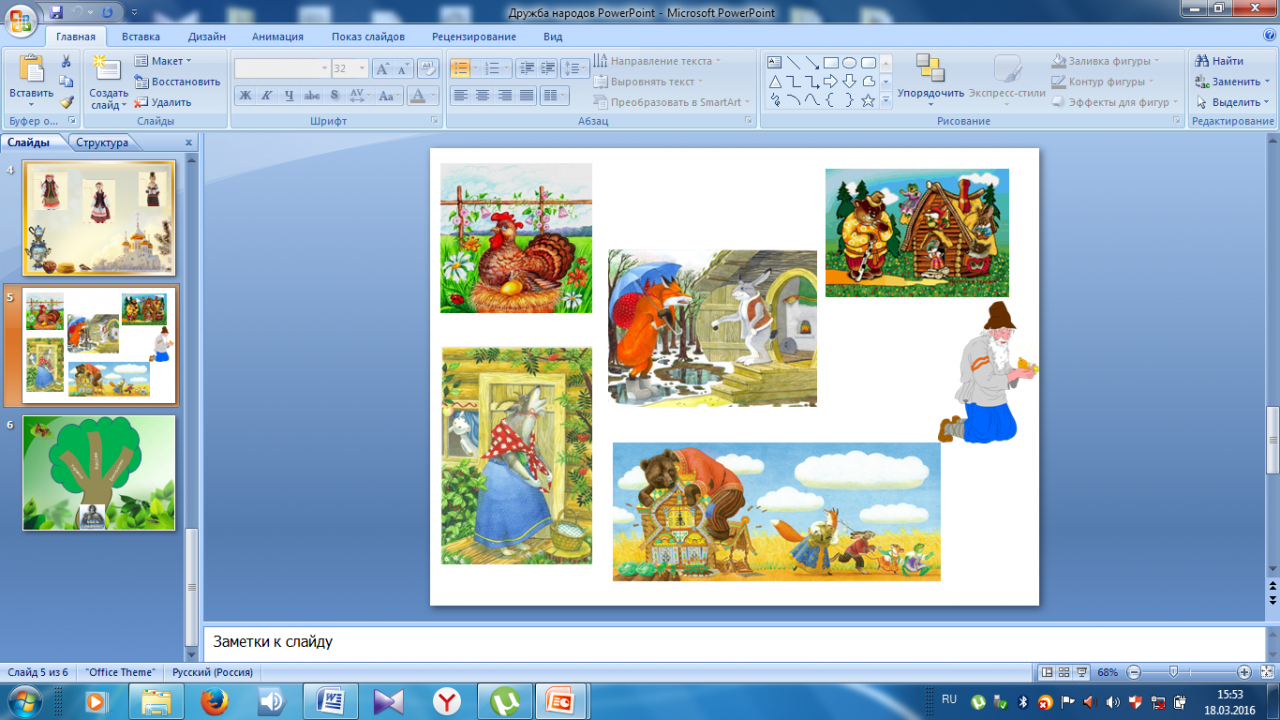Select the Triangle shape
Screen dimensions: 1280x720
coord(775,81)
